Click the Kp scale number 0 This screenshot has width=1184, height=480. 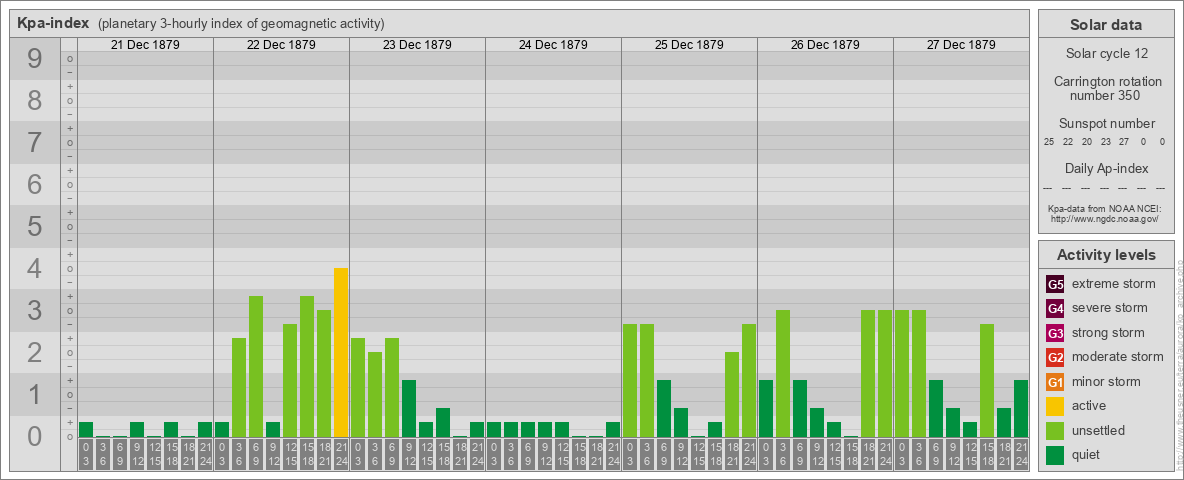[34, 436]
